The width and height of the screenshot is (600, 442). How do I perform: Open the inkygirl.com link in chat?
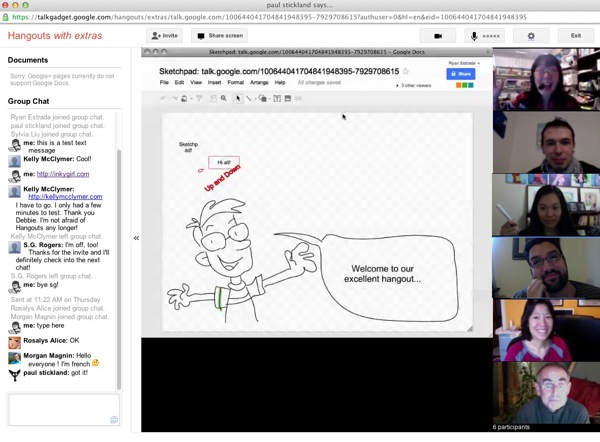[63, 174]
